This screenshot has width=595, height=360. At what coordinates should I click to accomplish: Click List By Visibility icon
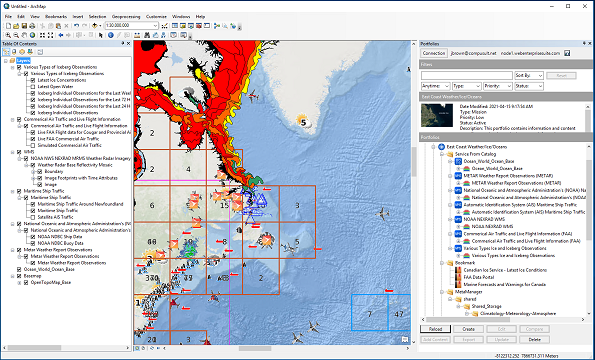[22, 52]
